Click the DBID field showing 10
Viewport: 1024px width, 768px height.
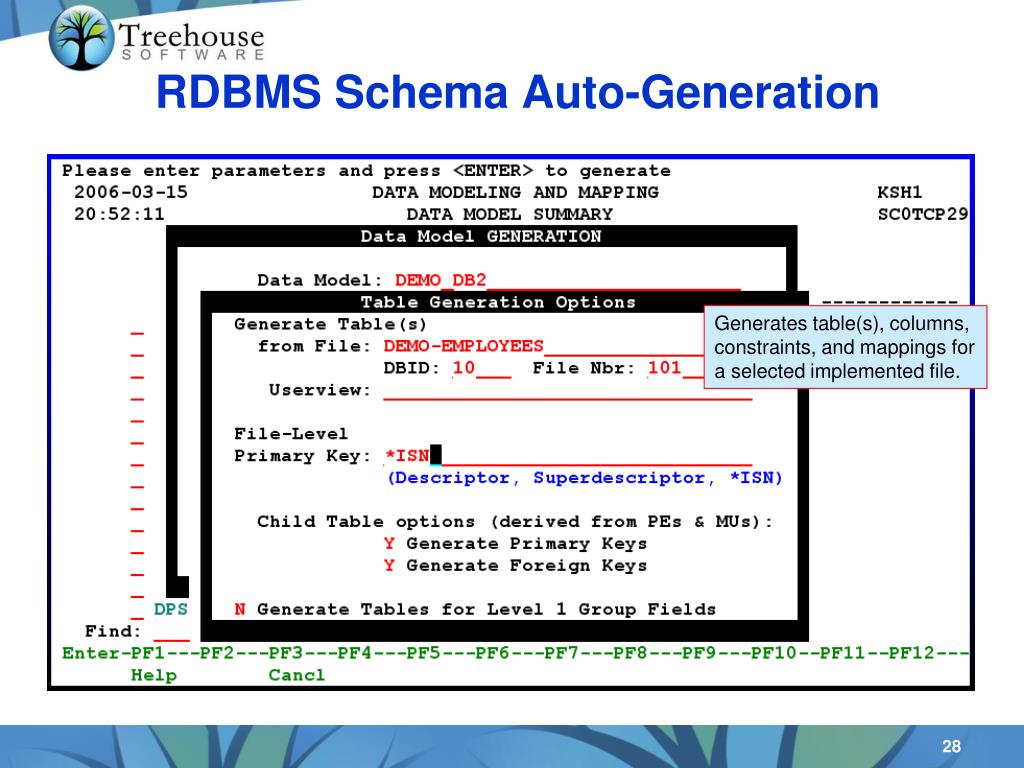[481, 368]
